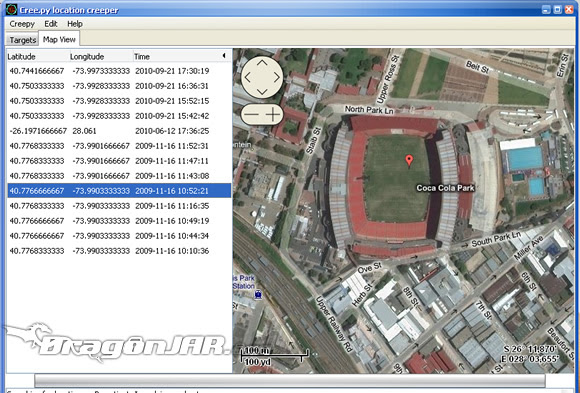This screenshot has height=393, width=580.
Task: Select row with time 2010-09-21 15:42:42
Action: point(119,116)
